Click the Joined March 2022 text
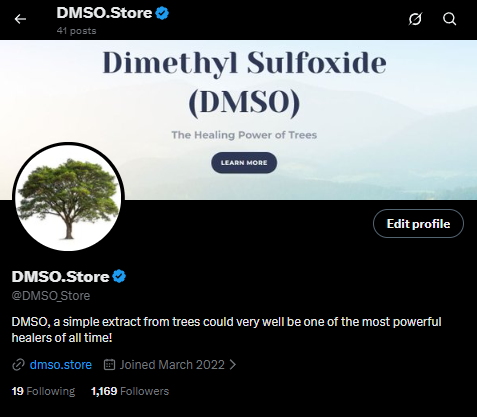477x417 pixels. point(172,365)
